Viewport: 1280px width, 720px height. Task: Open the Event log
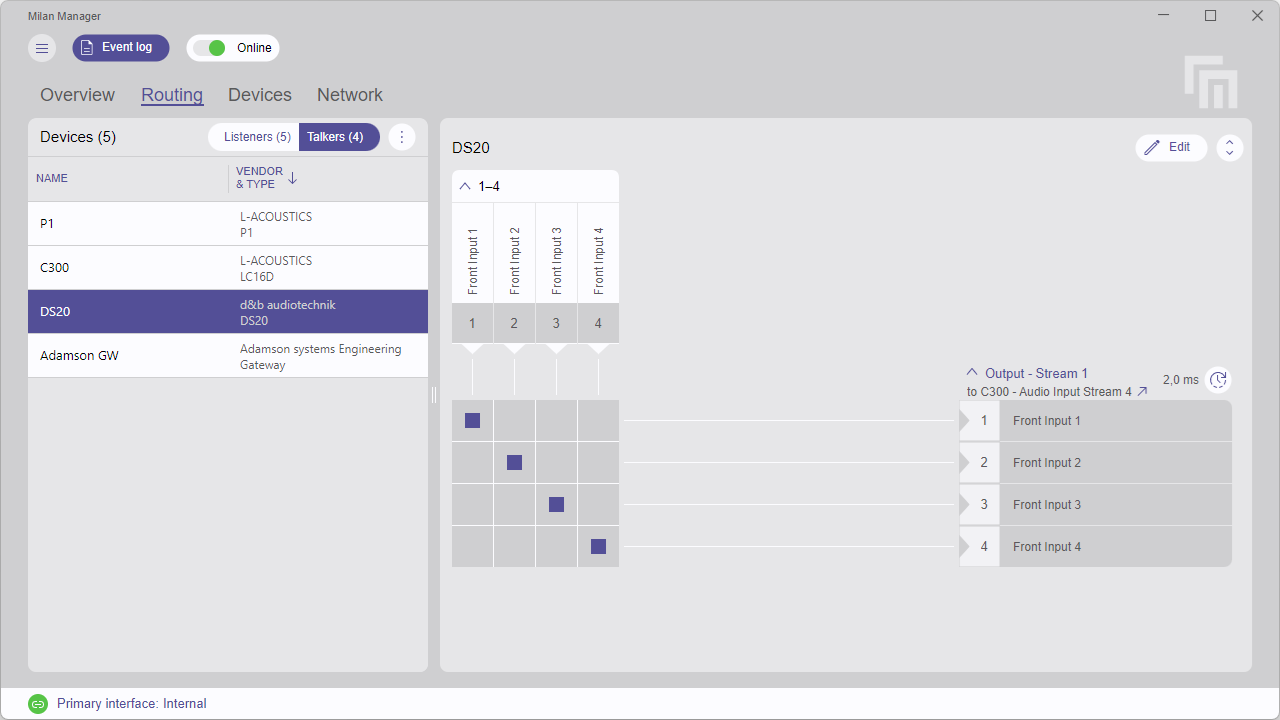point(120,47)
